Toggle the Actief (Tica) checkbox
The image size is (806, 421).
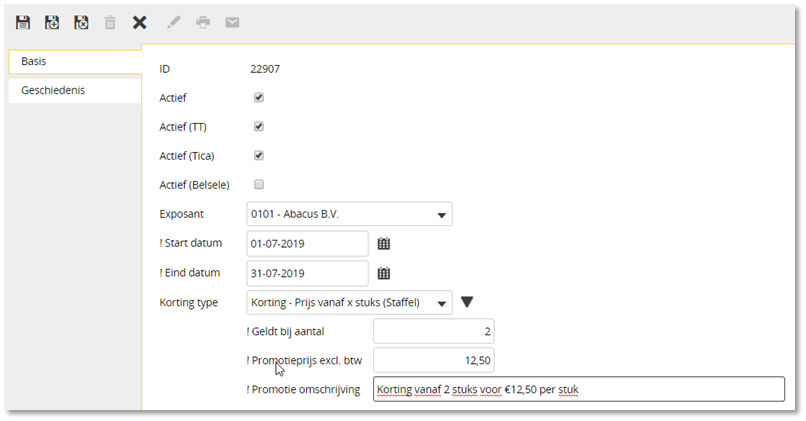(259, 155)
